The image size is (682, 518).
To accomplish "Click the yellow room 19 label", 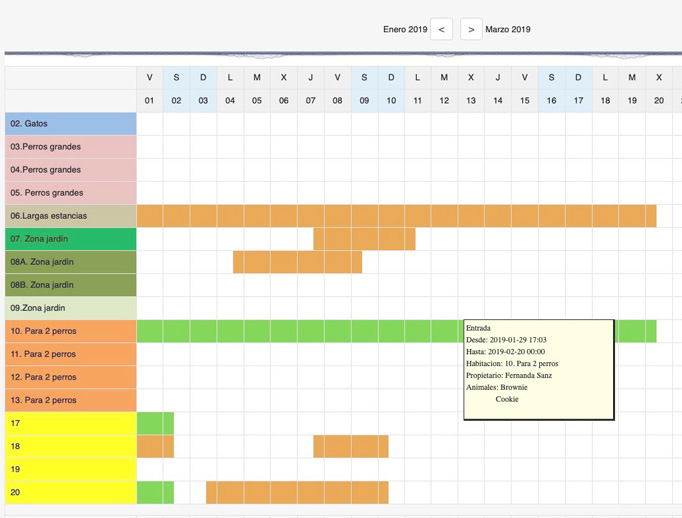I will click(x=71, y=469).
